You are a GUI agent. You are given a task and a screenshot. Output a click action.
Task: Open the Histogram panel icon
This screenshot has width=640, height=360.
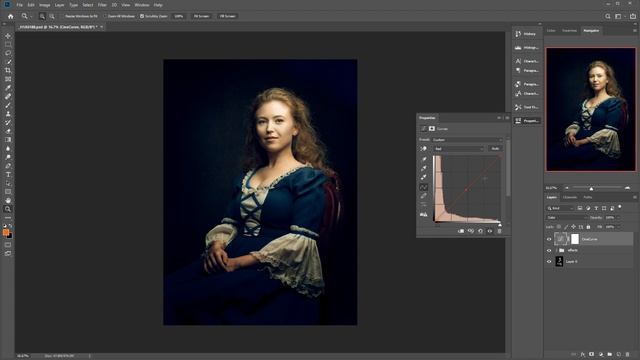tap(518, 48)
